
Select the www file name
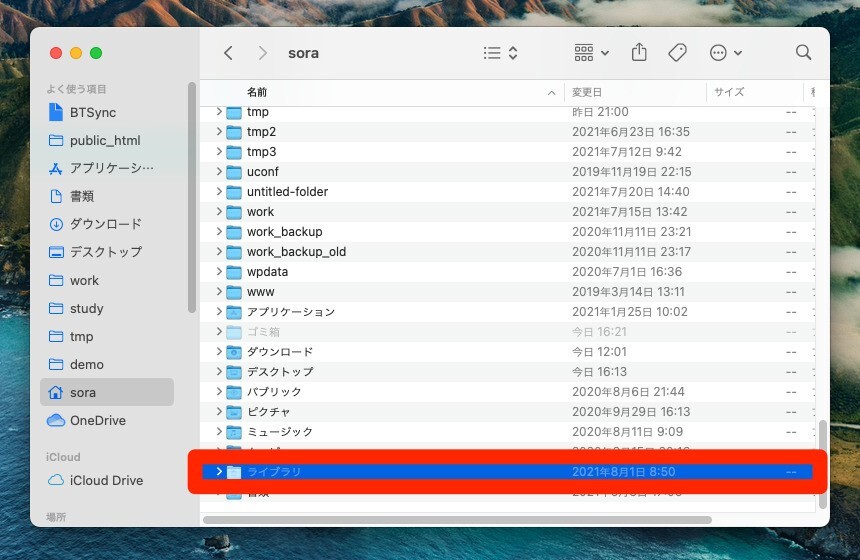tap(261, 292)
